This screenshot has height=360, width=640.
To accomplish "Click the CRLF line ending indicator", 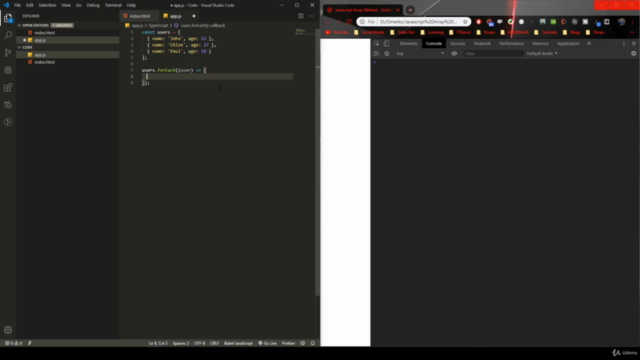I will 214,343.
